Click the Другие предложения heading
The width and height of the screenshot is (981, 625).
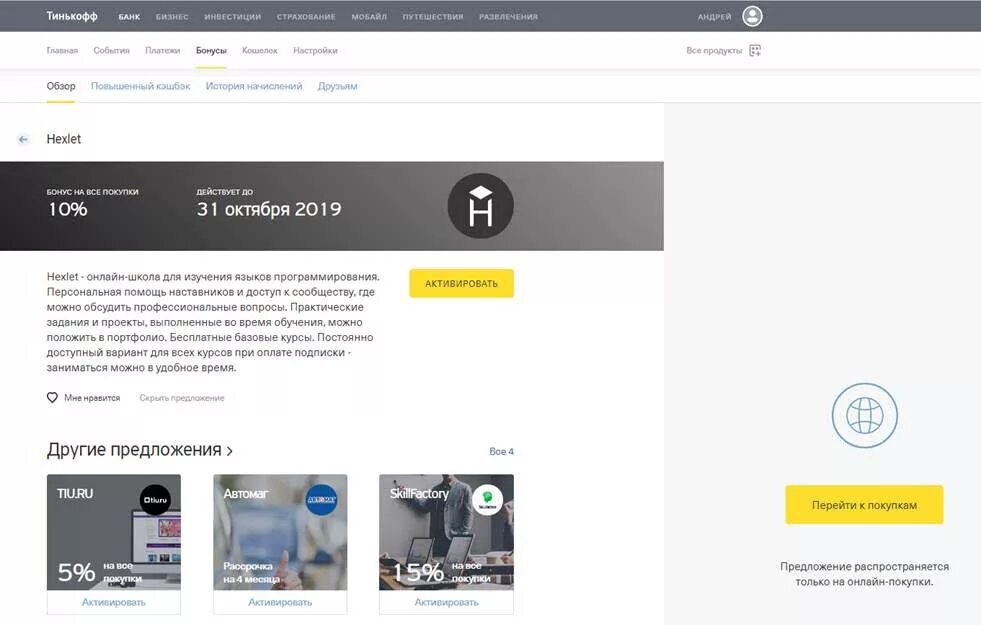[x=134, y=450]
